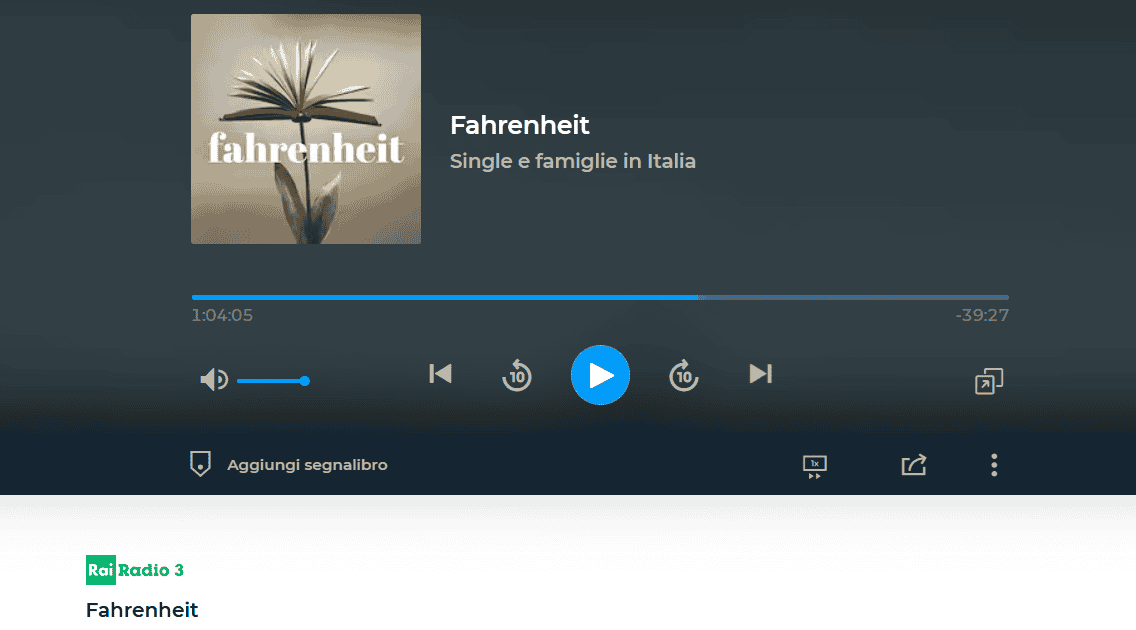Rewind 10 seconds
1136x630 pixels.
pos(517,375)
